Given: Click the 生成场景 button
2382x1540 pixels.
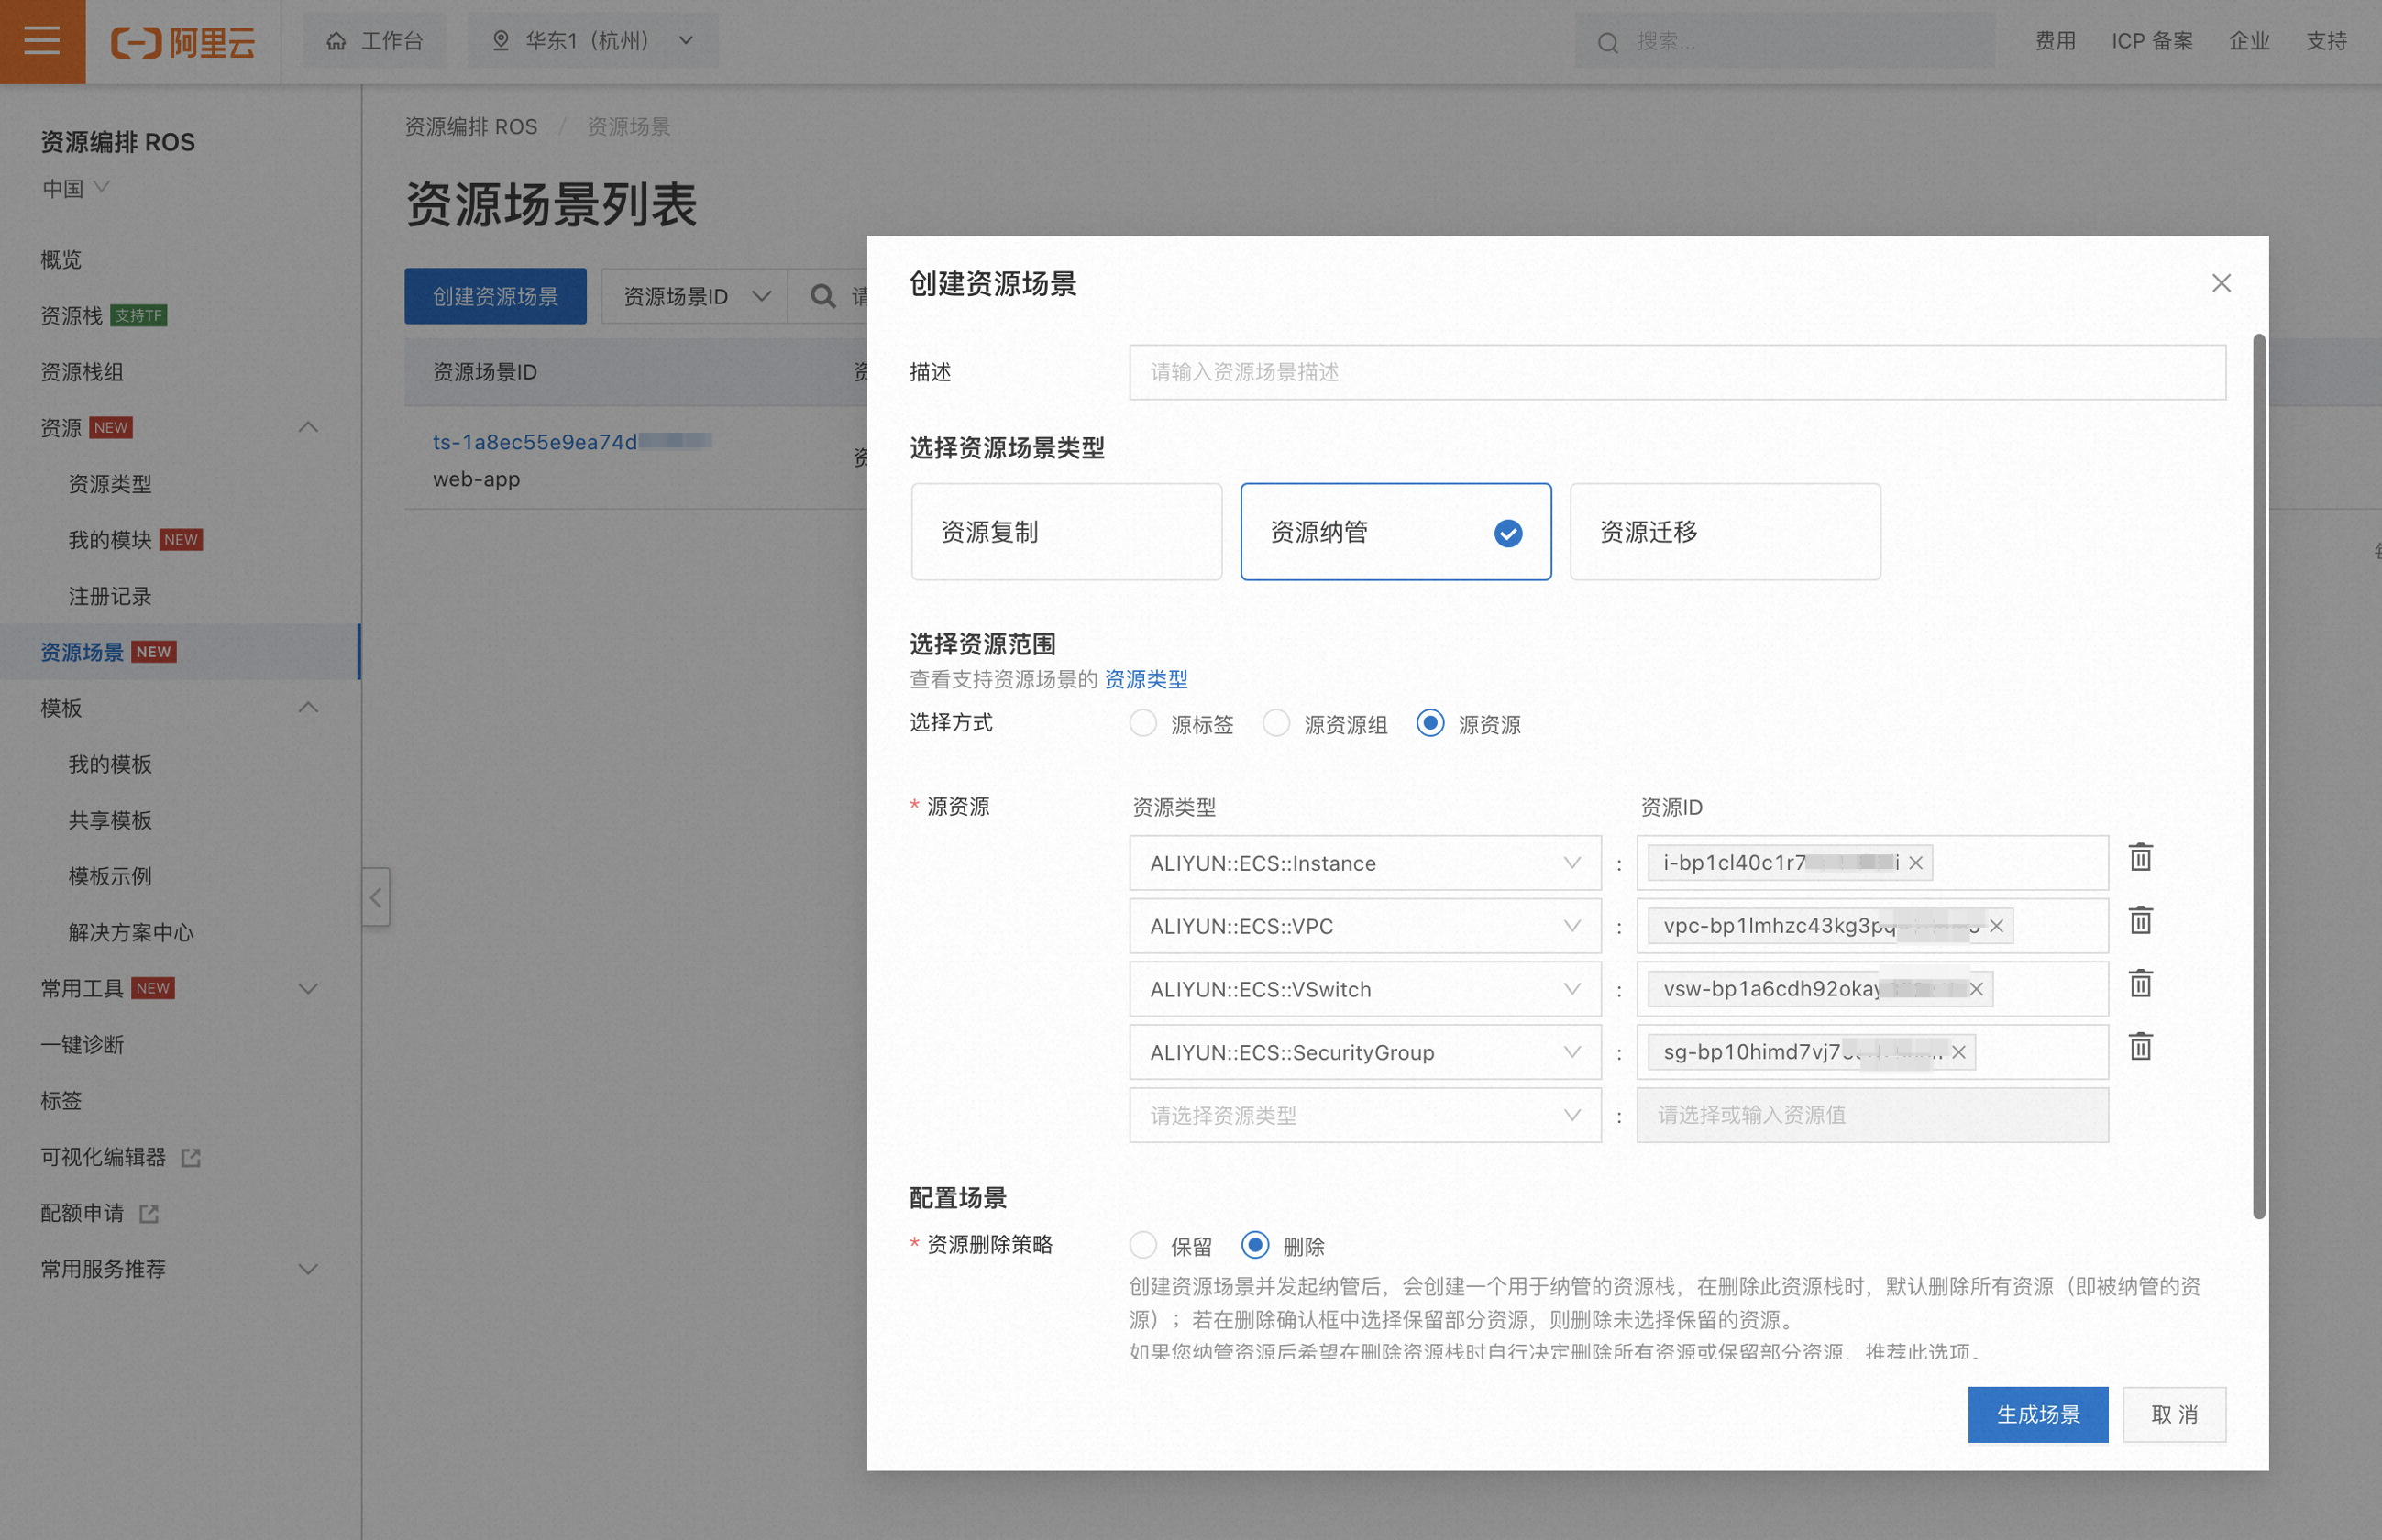Looking at the screenshot, I should pos(2038,1414).
